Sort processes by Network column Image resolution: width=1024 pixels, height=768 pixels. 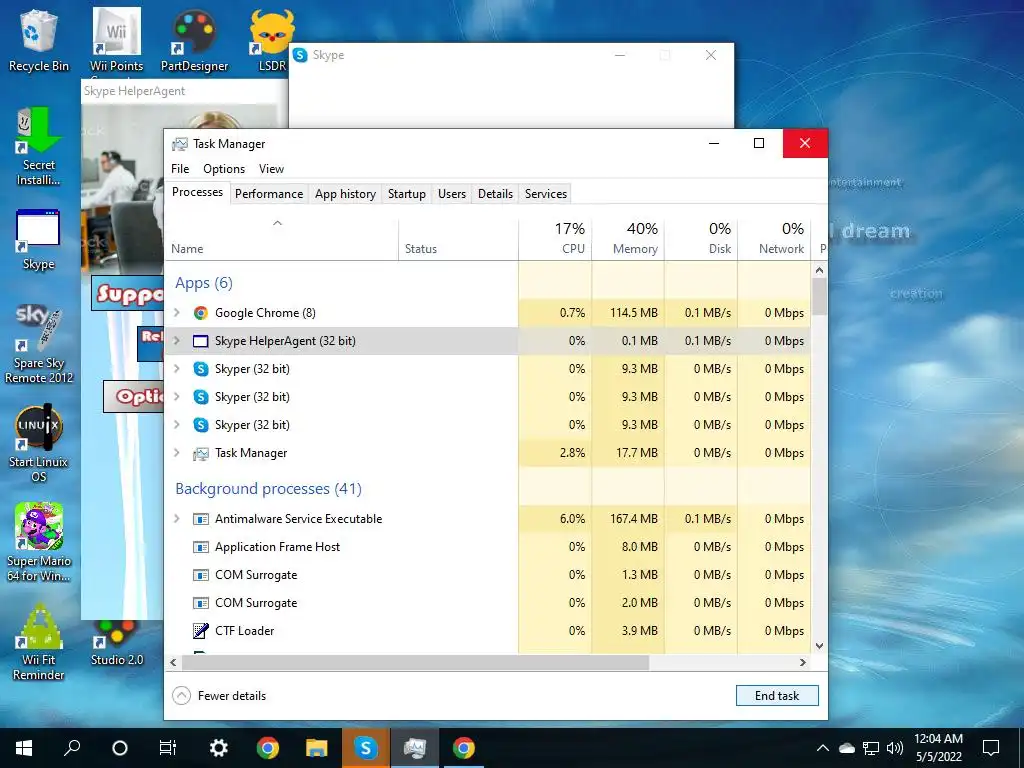[775, 239]
